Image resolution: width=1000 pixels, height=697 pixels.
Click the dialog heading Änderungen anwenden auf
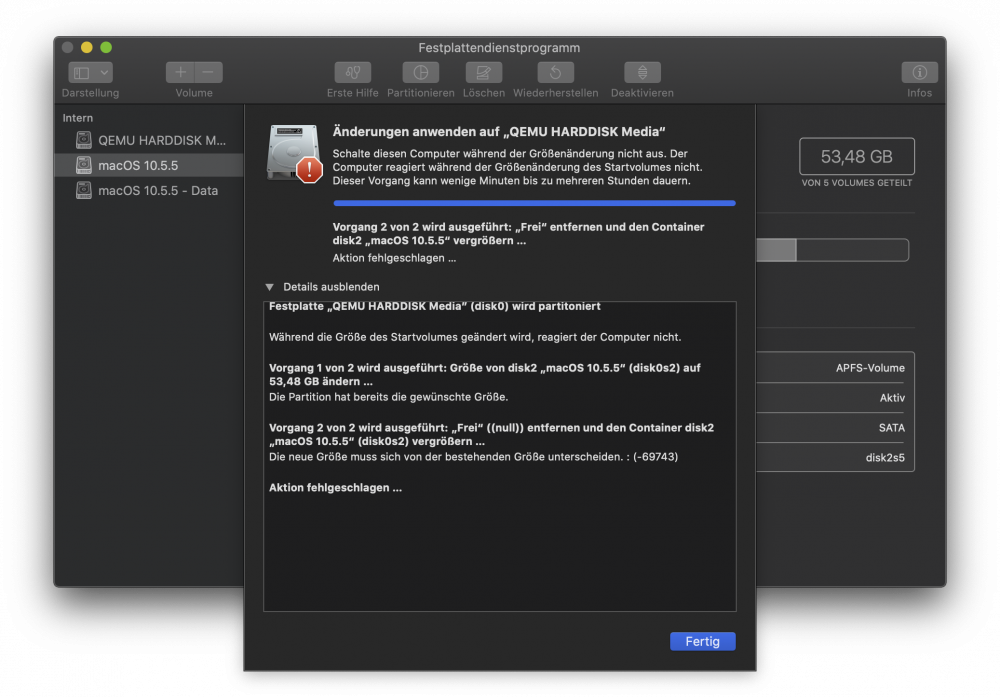click(x=499, y=132)
